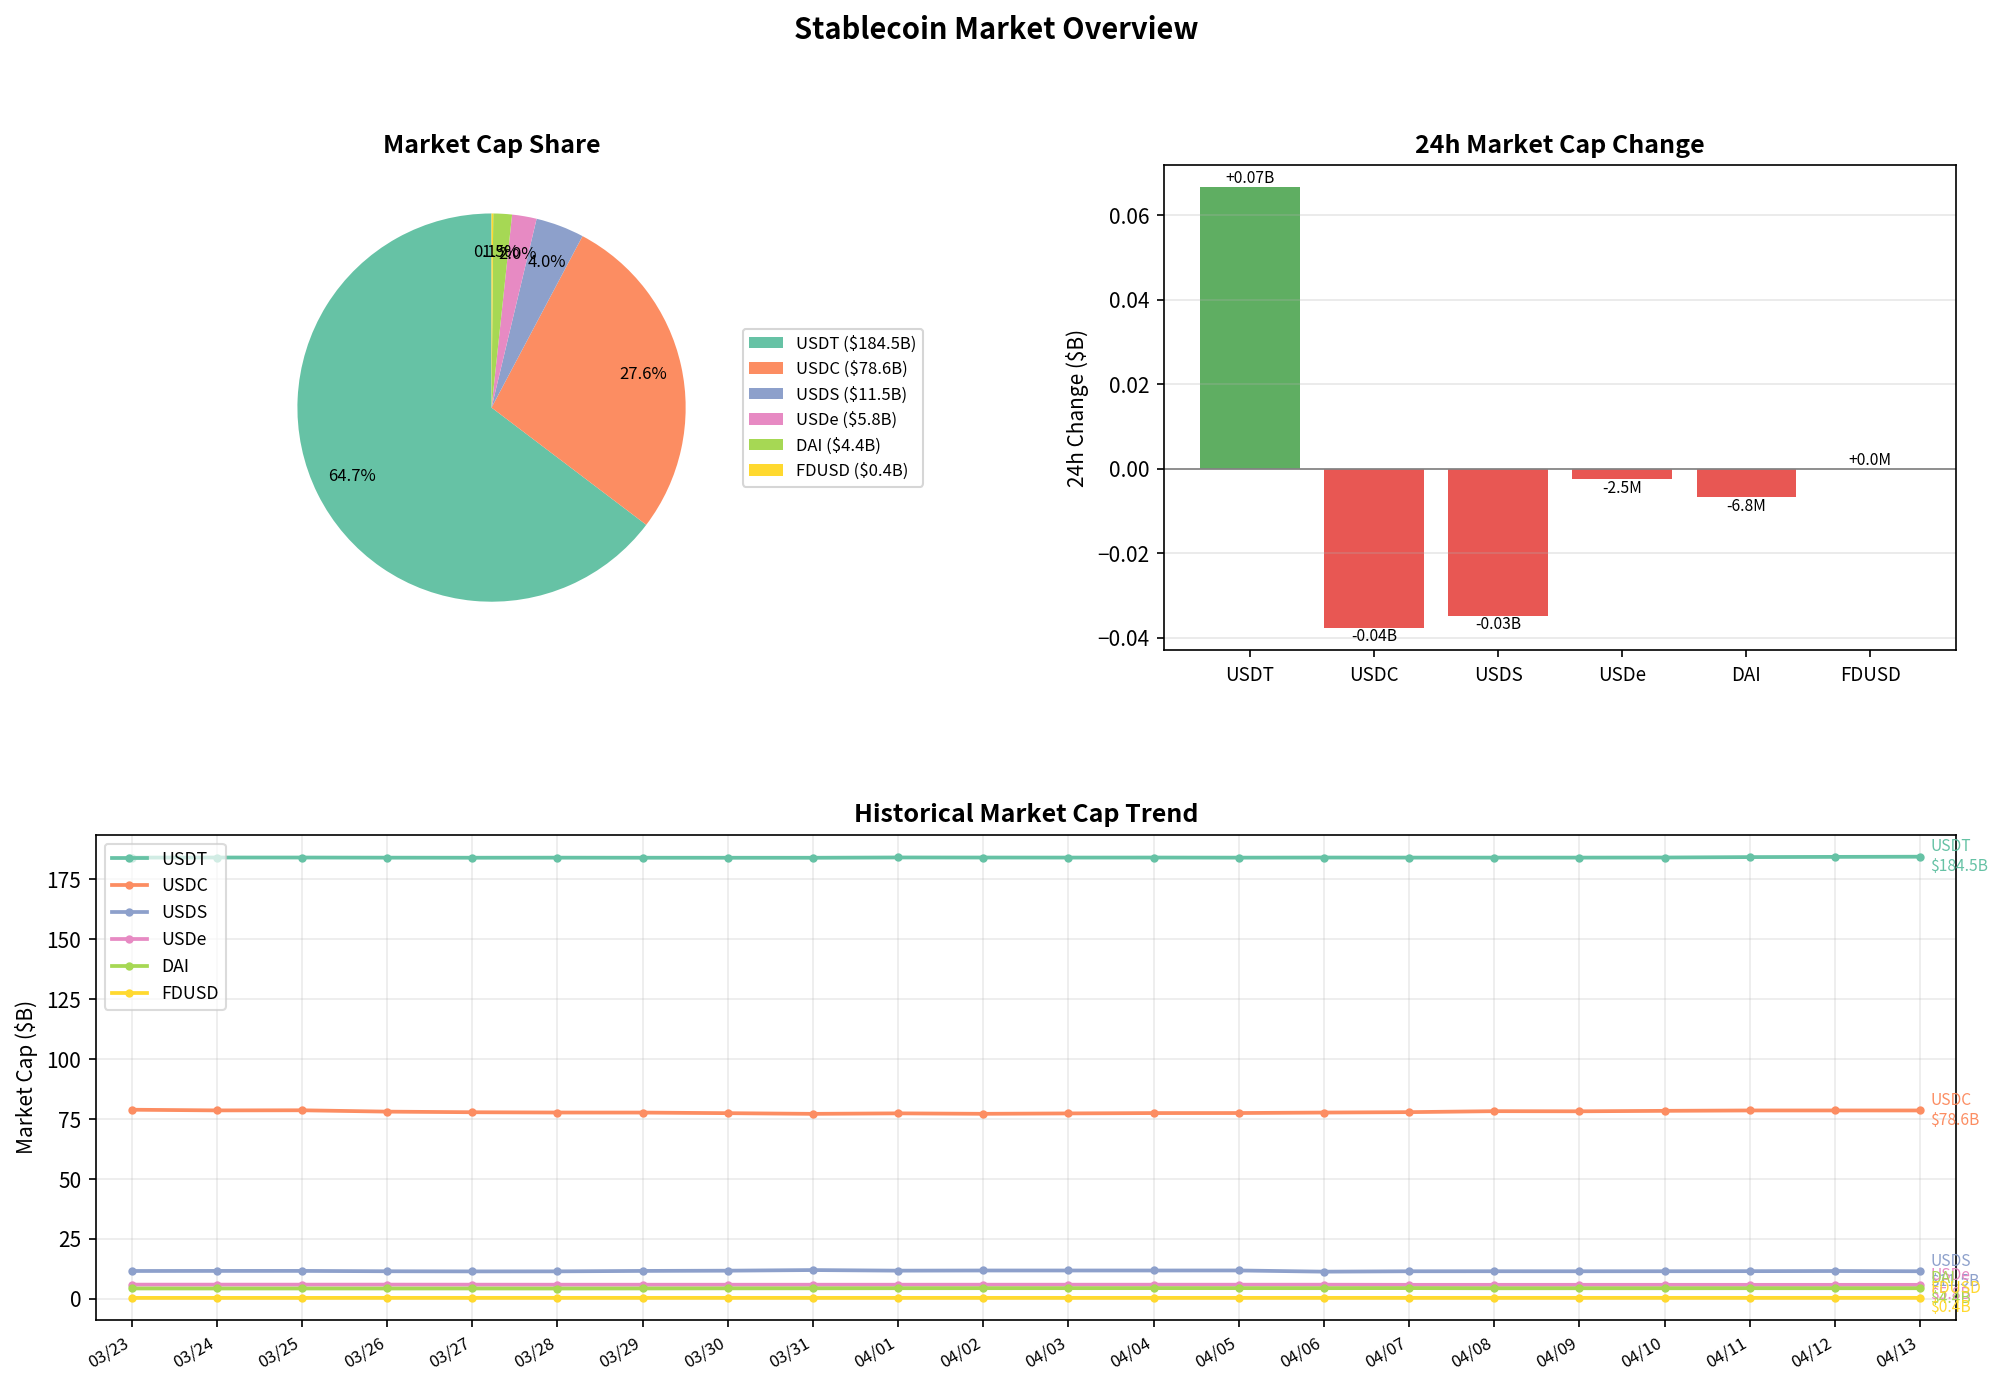Screen dimensions: 2003x1386
Task: Click the FDUSD entry in trend chart legend
Action: pyautogui.click(x=164, y=994)
